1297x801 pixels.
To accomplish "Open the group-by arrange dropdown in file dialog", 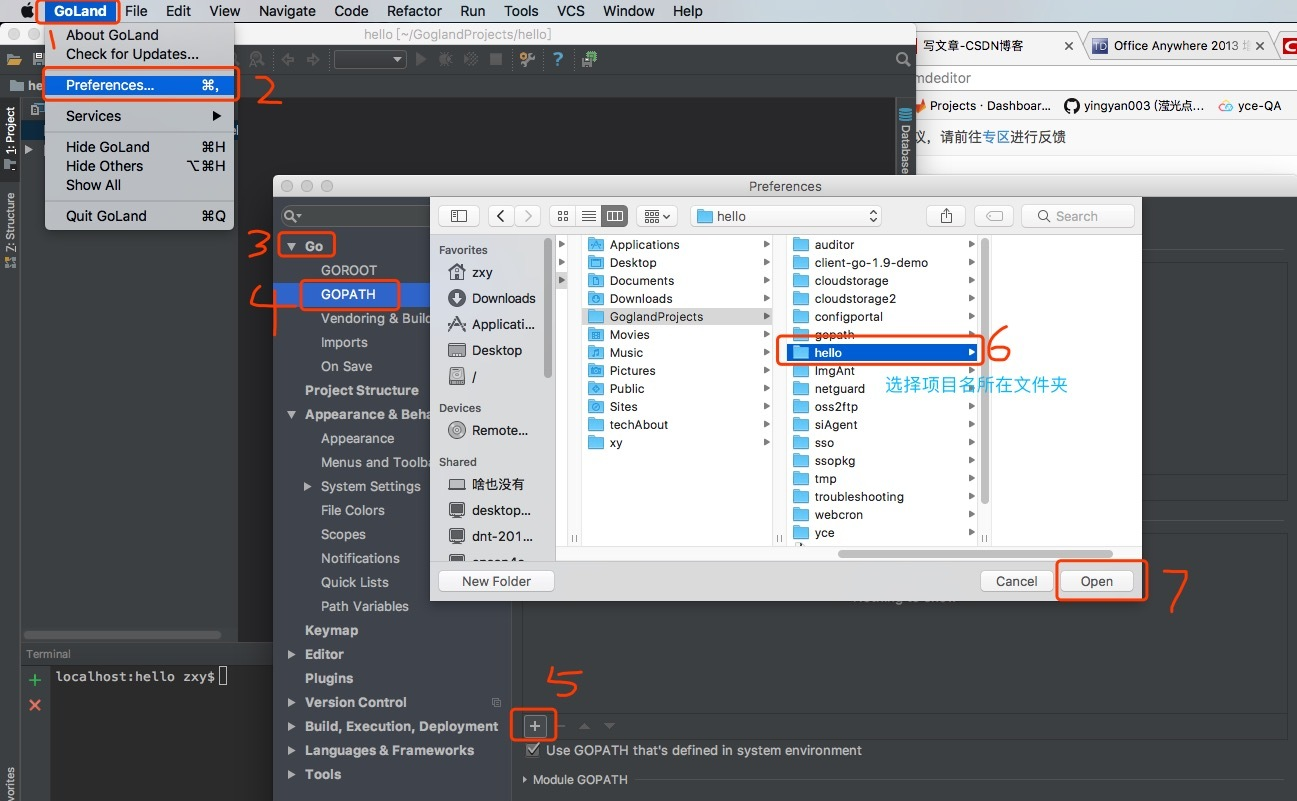I will pos(657,216).
